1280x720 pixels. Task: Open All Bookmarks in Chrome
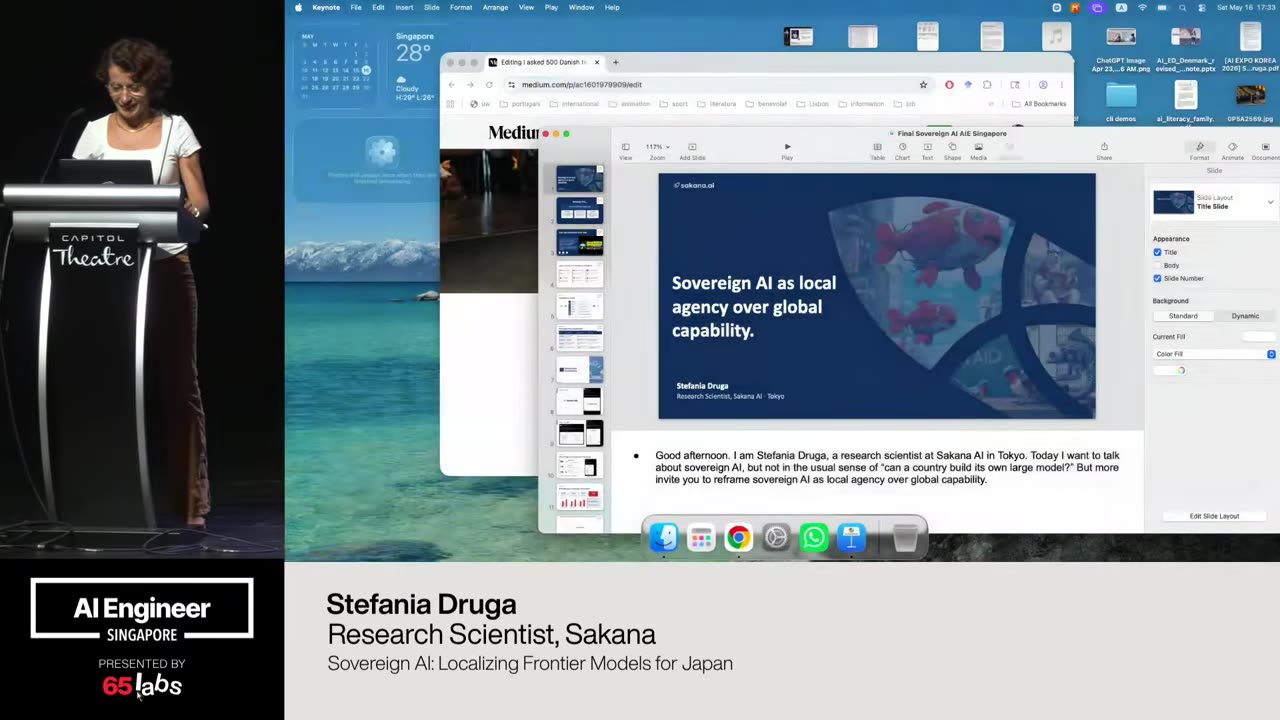(x=1040, y=104)
